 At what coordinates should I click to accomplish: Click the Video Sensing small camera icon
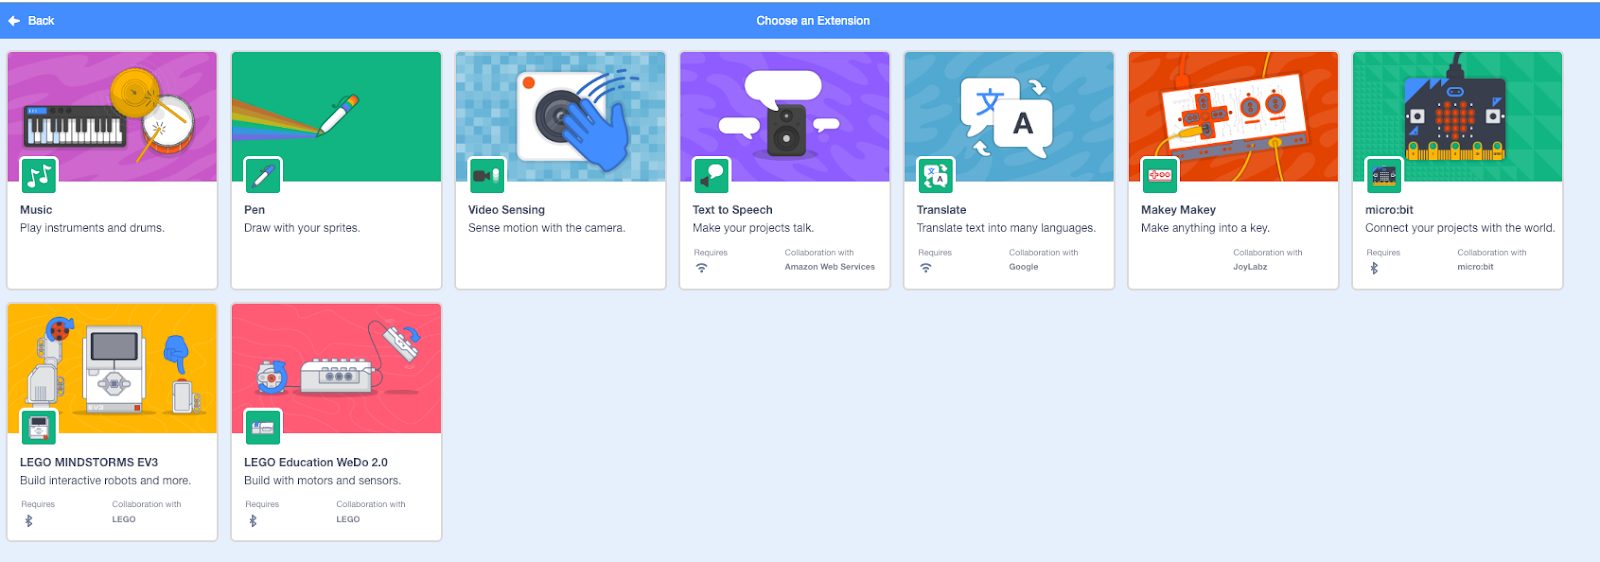pyautogui.click(x=487, y=176)
